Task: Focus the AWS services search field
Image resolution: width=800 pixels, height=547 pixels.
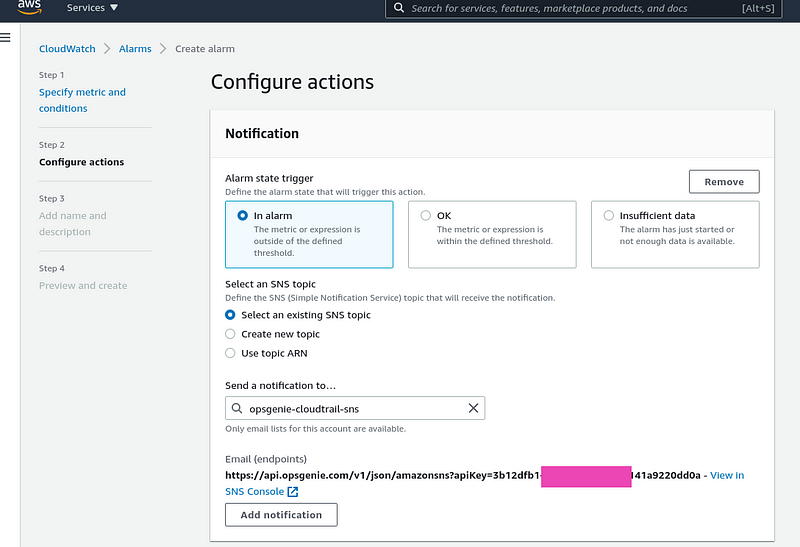Action: point(584,8)
